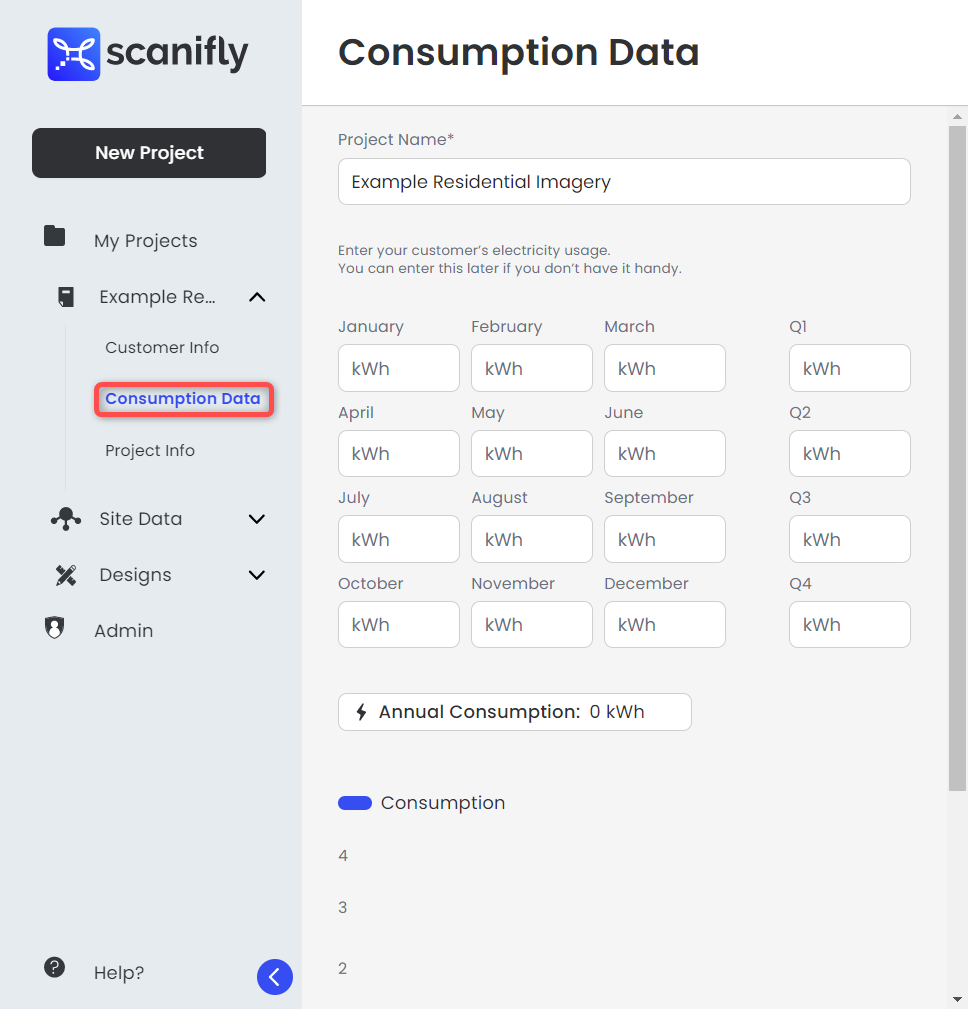Expand the Designs section
This screenshot has width=968, height=1009.
click(x=257, y=575)
